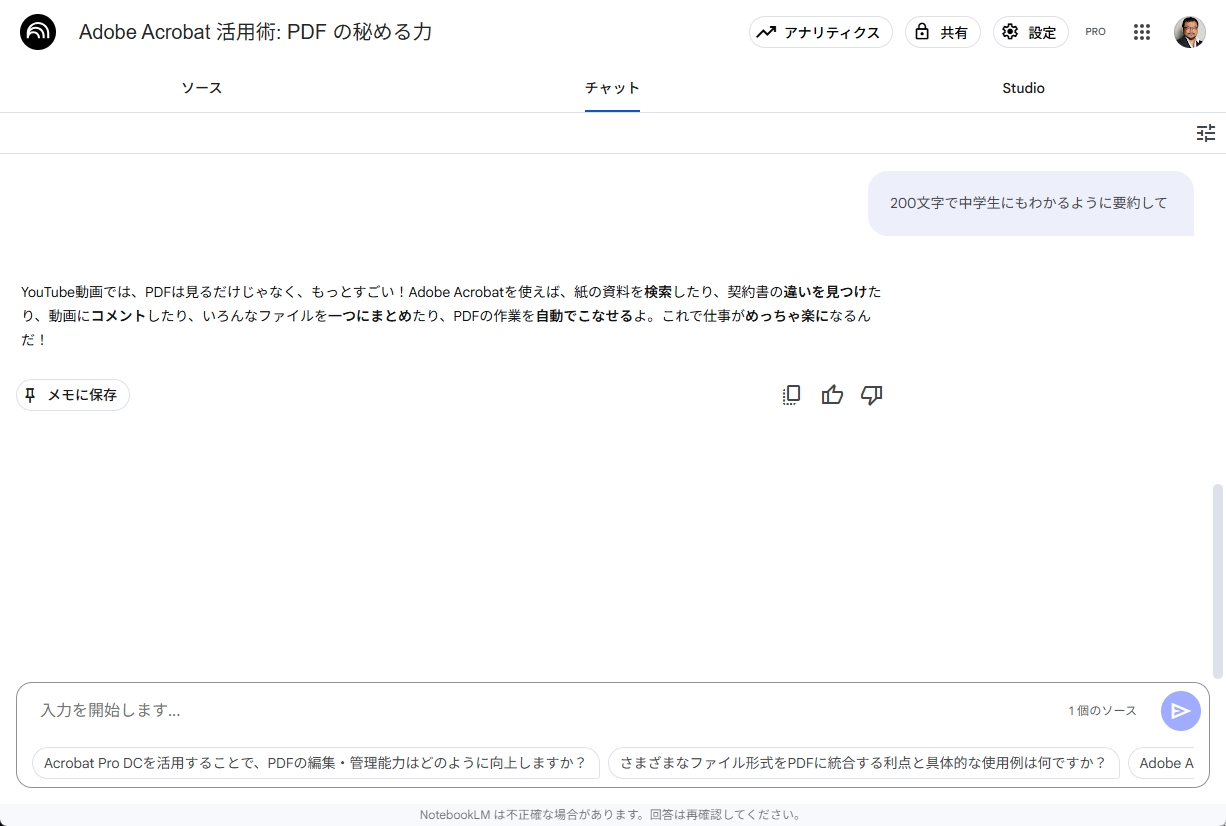Image resolution: width=1226 pixels, height=826 pixels.
Task: Switch to the チャット tab
Action: 612,88
